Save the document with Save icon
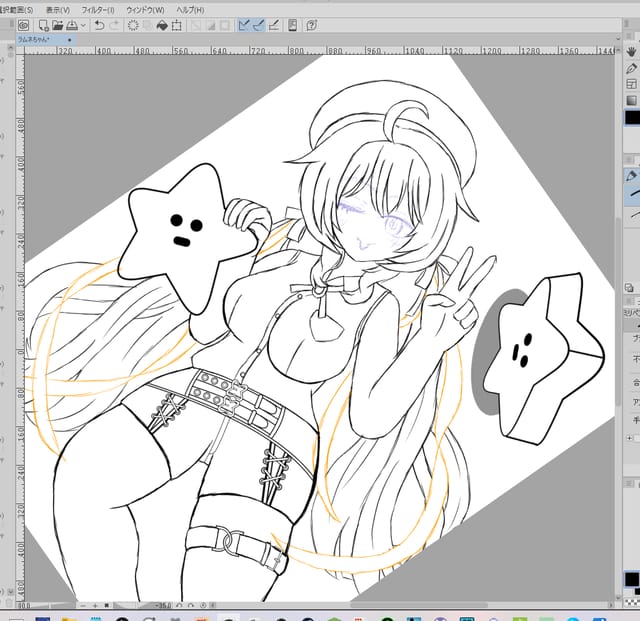This screenshot has width=640, height=621. (73, 24)
